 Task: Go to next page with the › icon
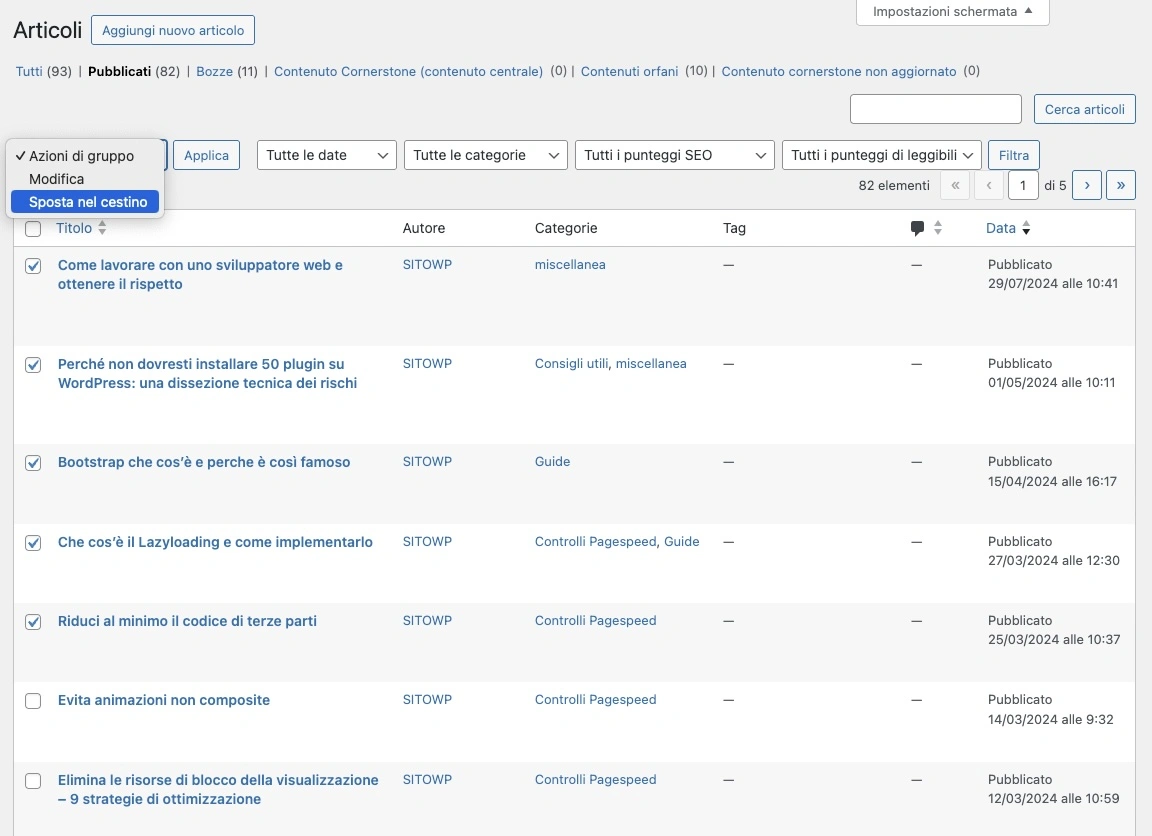coord(1087,185)
